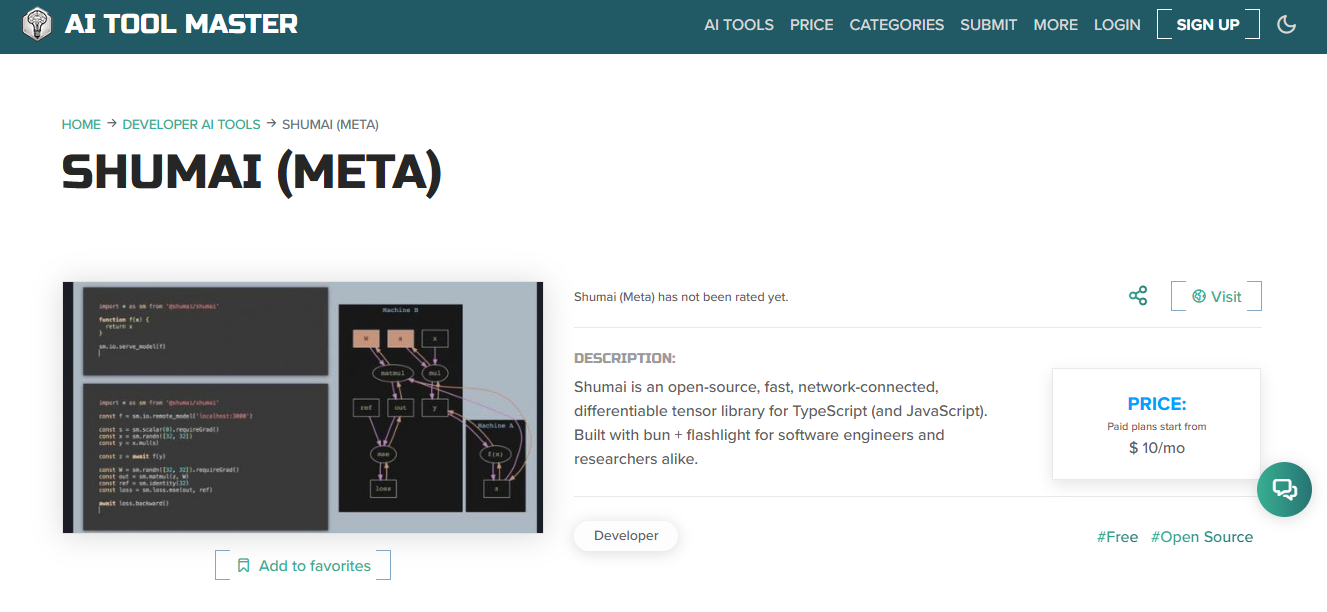1327x612 pixels.
Task: Open the AI TOOLS menu
Action: (739, 25)
